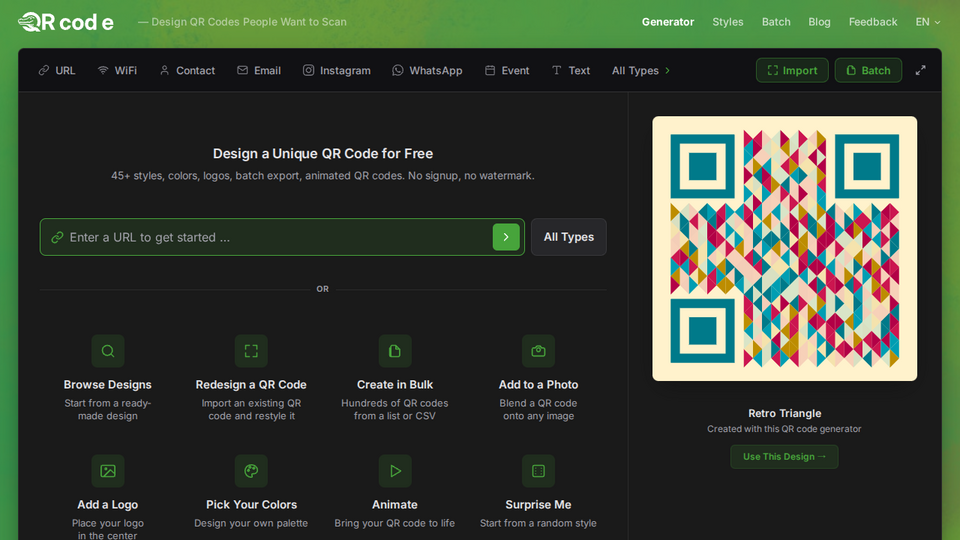Select the WiFi type tab
This screenshot has height=540, width=960.
coord(118,70)
